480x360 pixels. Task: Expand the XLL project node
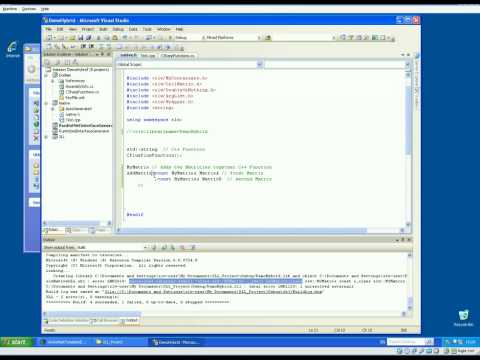46,137
